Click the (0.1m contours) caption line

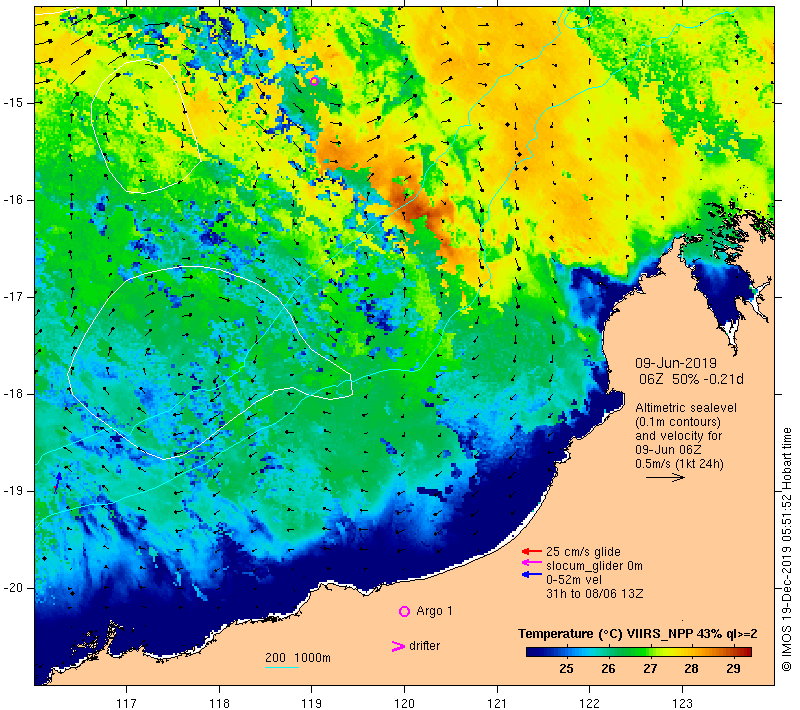[678, 422]
